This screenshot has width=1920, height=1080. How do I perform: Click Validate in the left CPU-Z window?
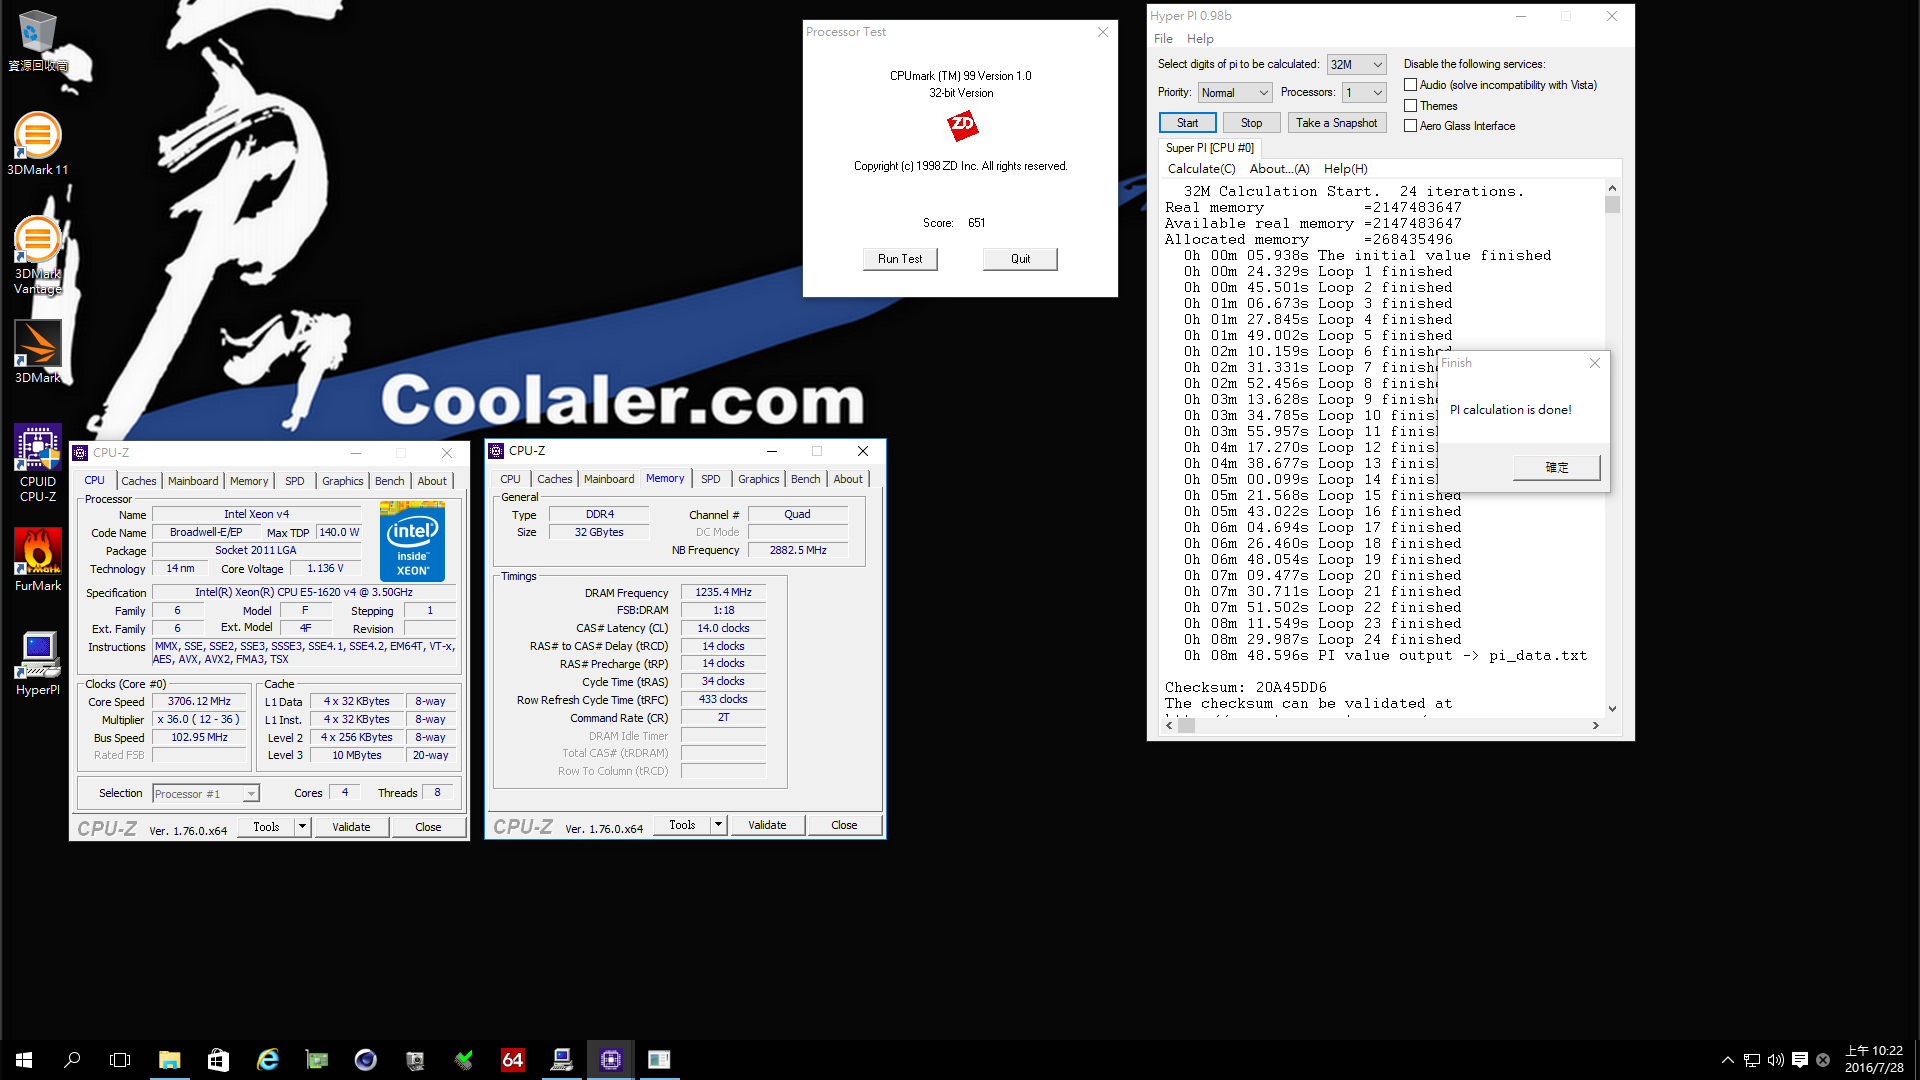[351, 827]
